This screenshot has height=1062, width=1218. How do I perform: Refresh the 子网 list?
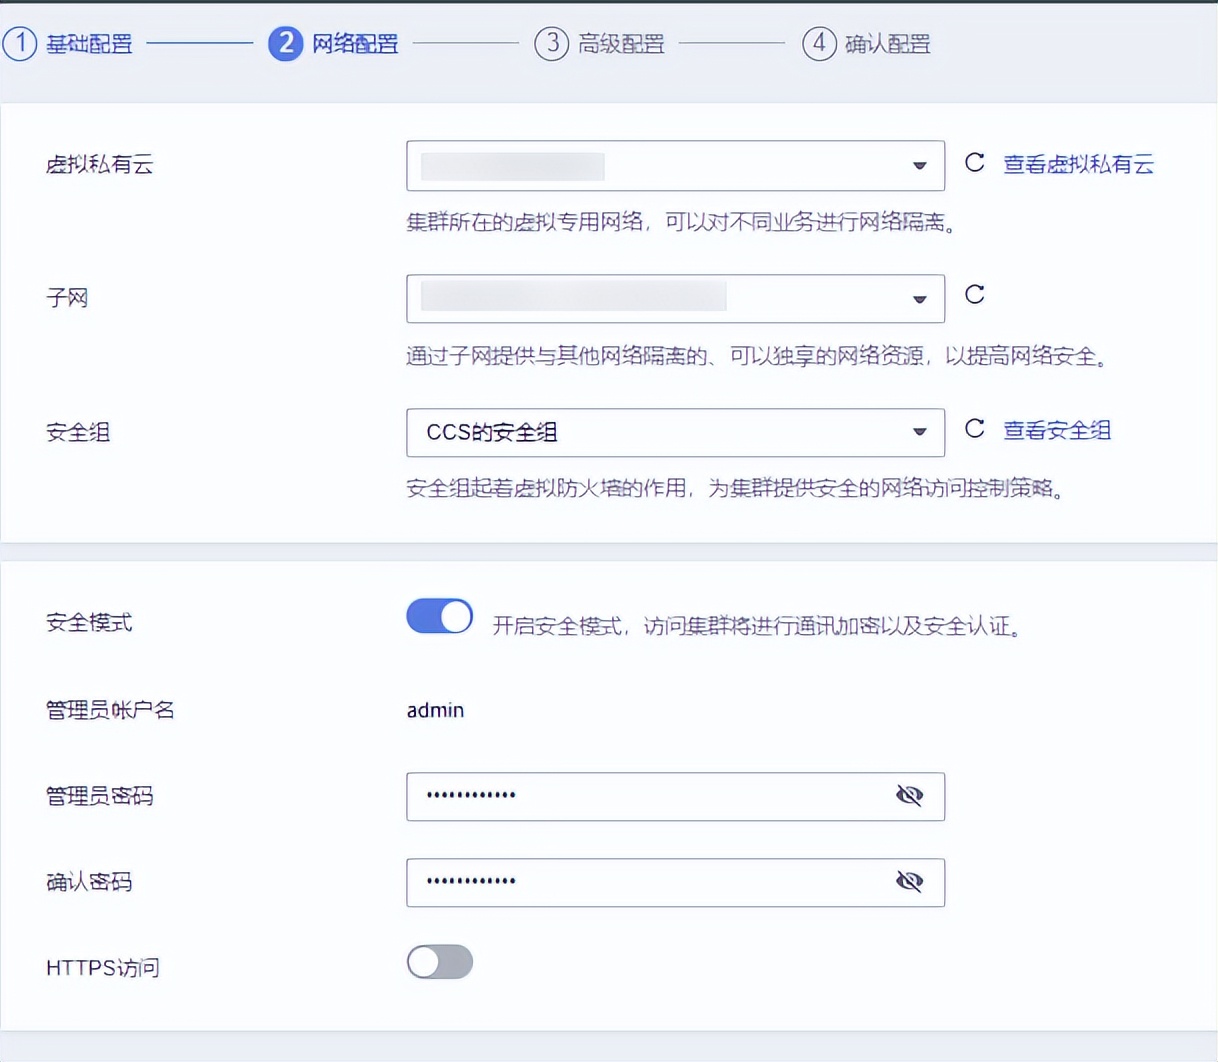(975, 296)
